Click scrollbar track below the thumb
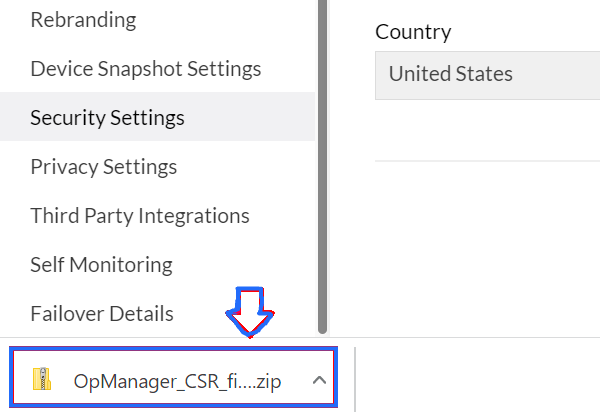Image resolution: width=600 pixels, height=412 pixels. coord(322,335)
